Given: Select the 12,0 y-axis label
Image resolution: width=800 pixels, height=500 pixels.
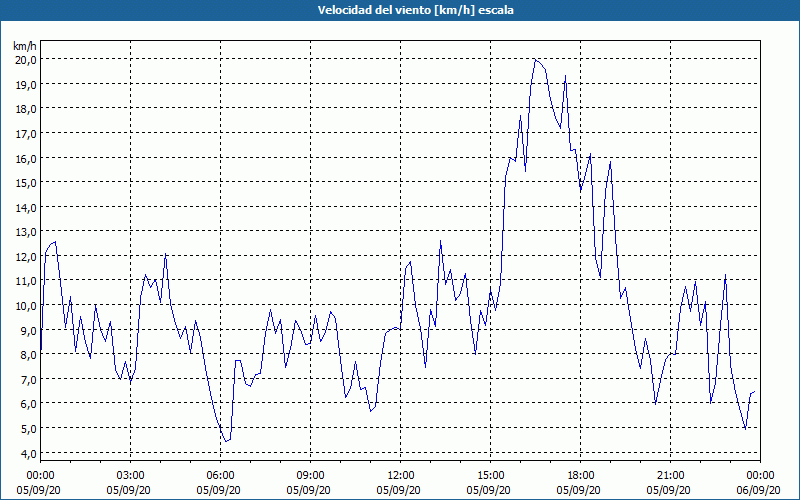Looking at the screenshot, I should [26, 257].
